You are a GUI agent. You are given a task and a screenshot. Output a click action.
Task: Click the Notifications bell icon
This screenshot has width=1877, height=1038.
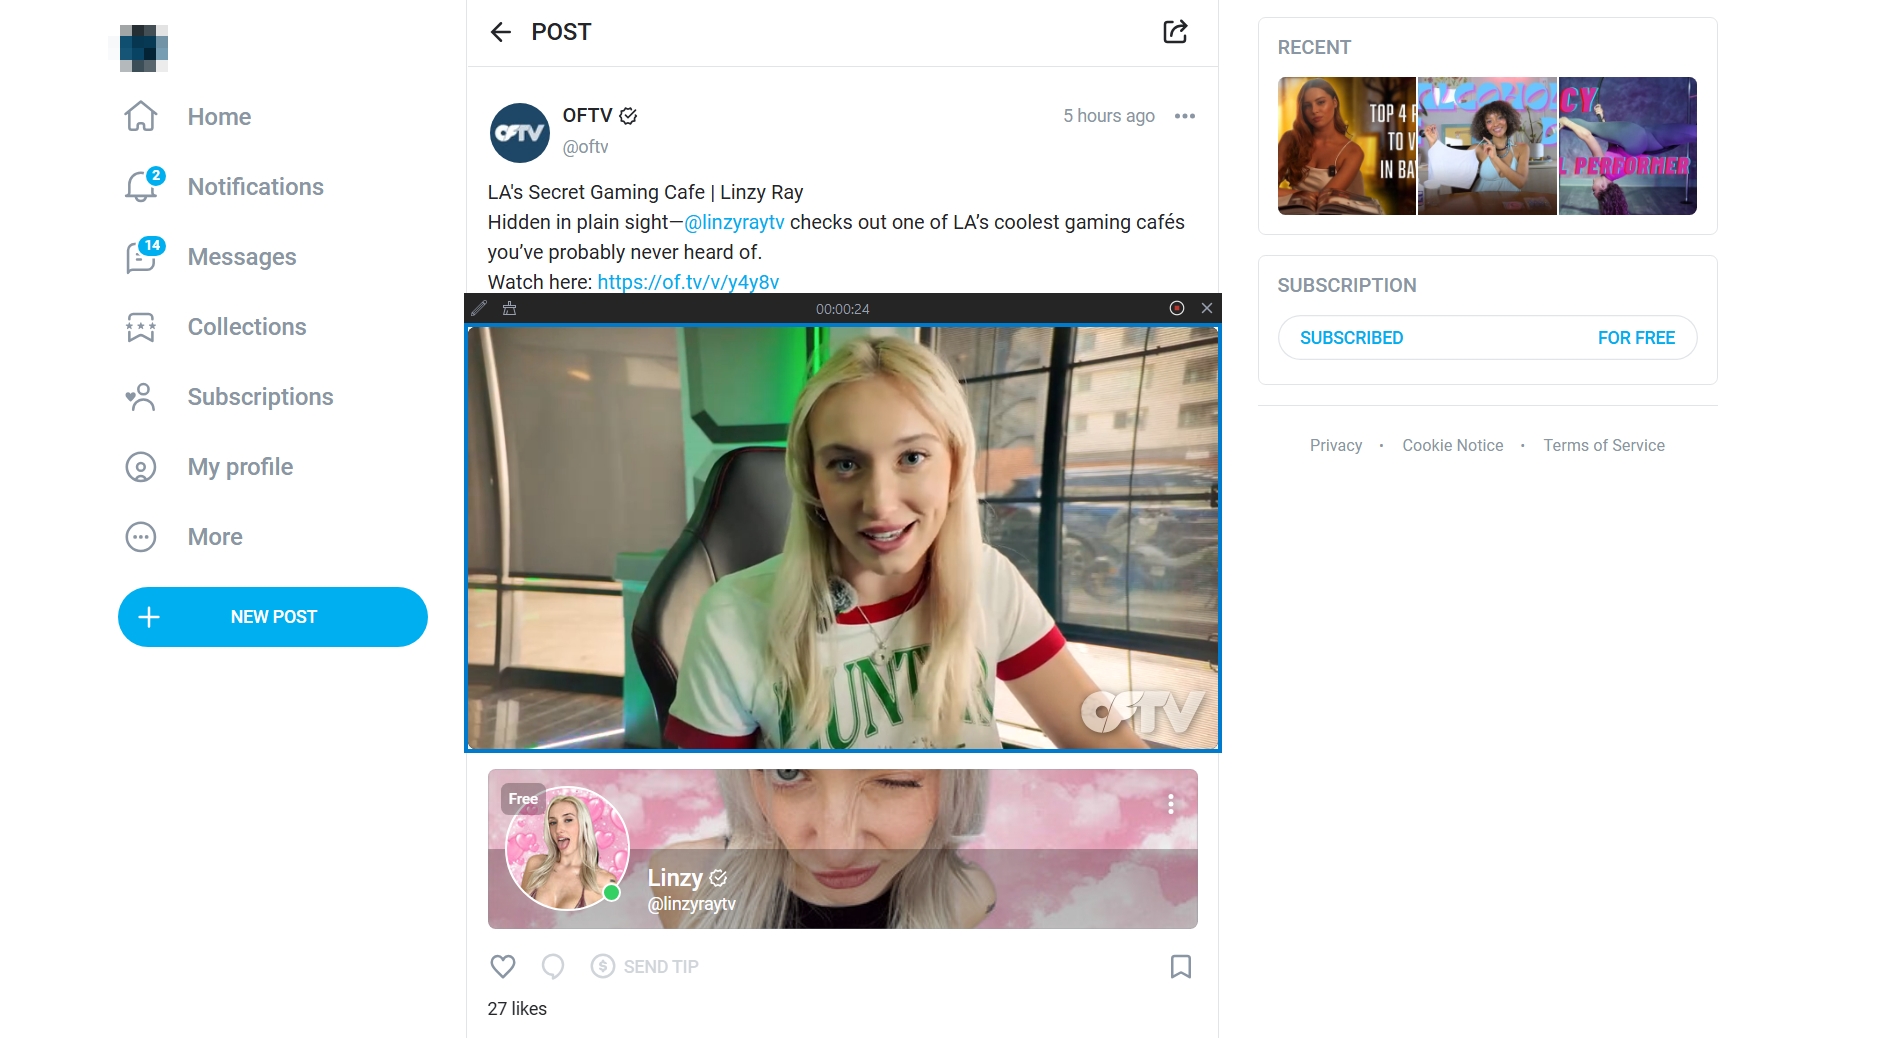coord(141,187)
